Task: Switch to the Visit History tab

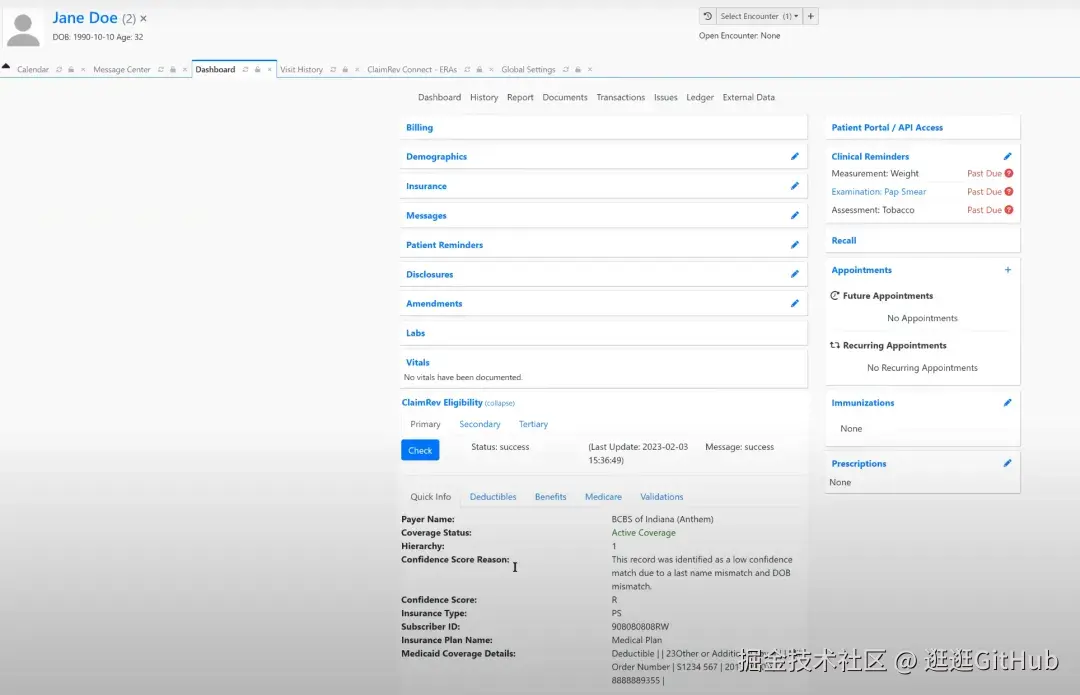Action: [301, 70]
